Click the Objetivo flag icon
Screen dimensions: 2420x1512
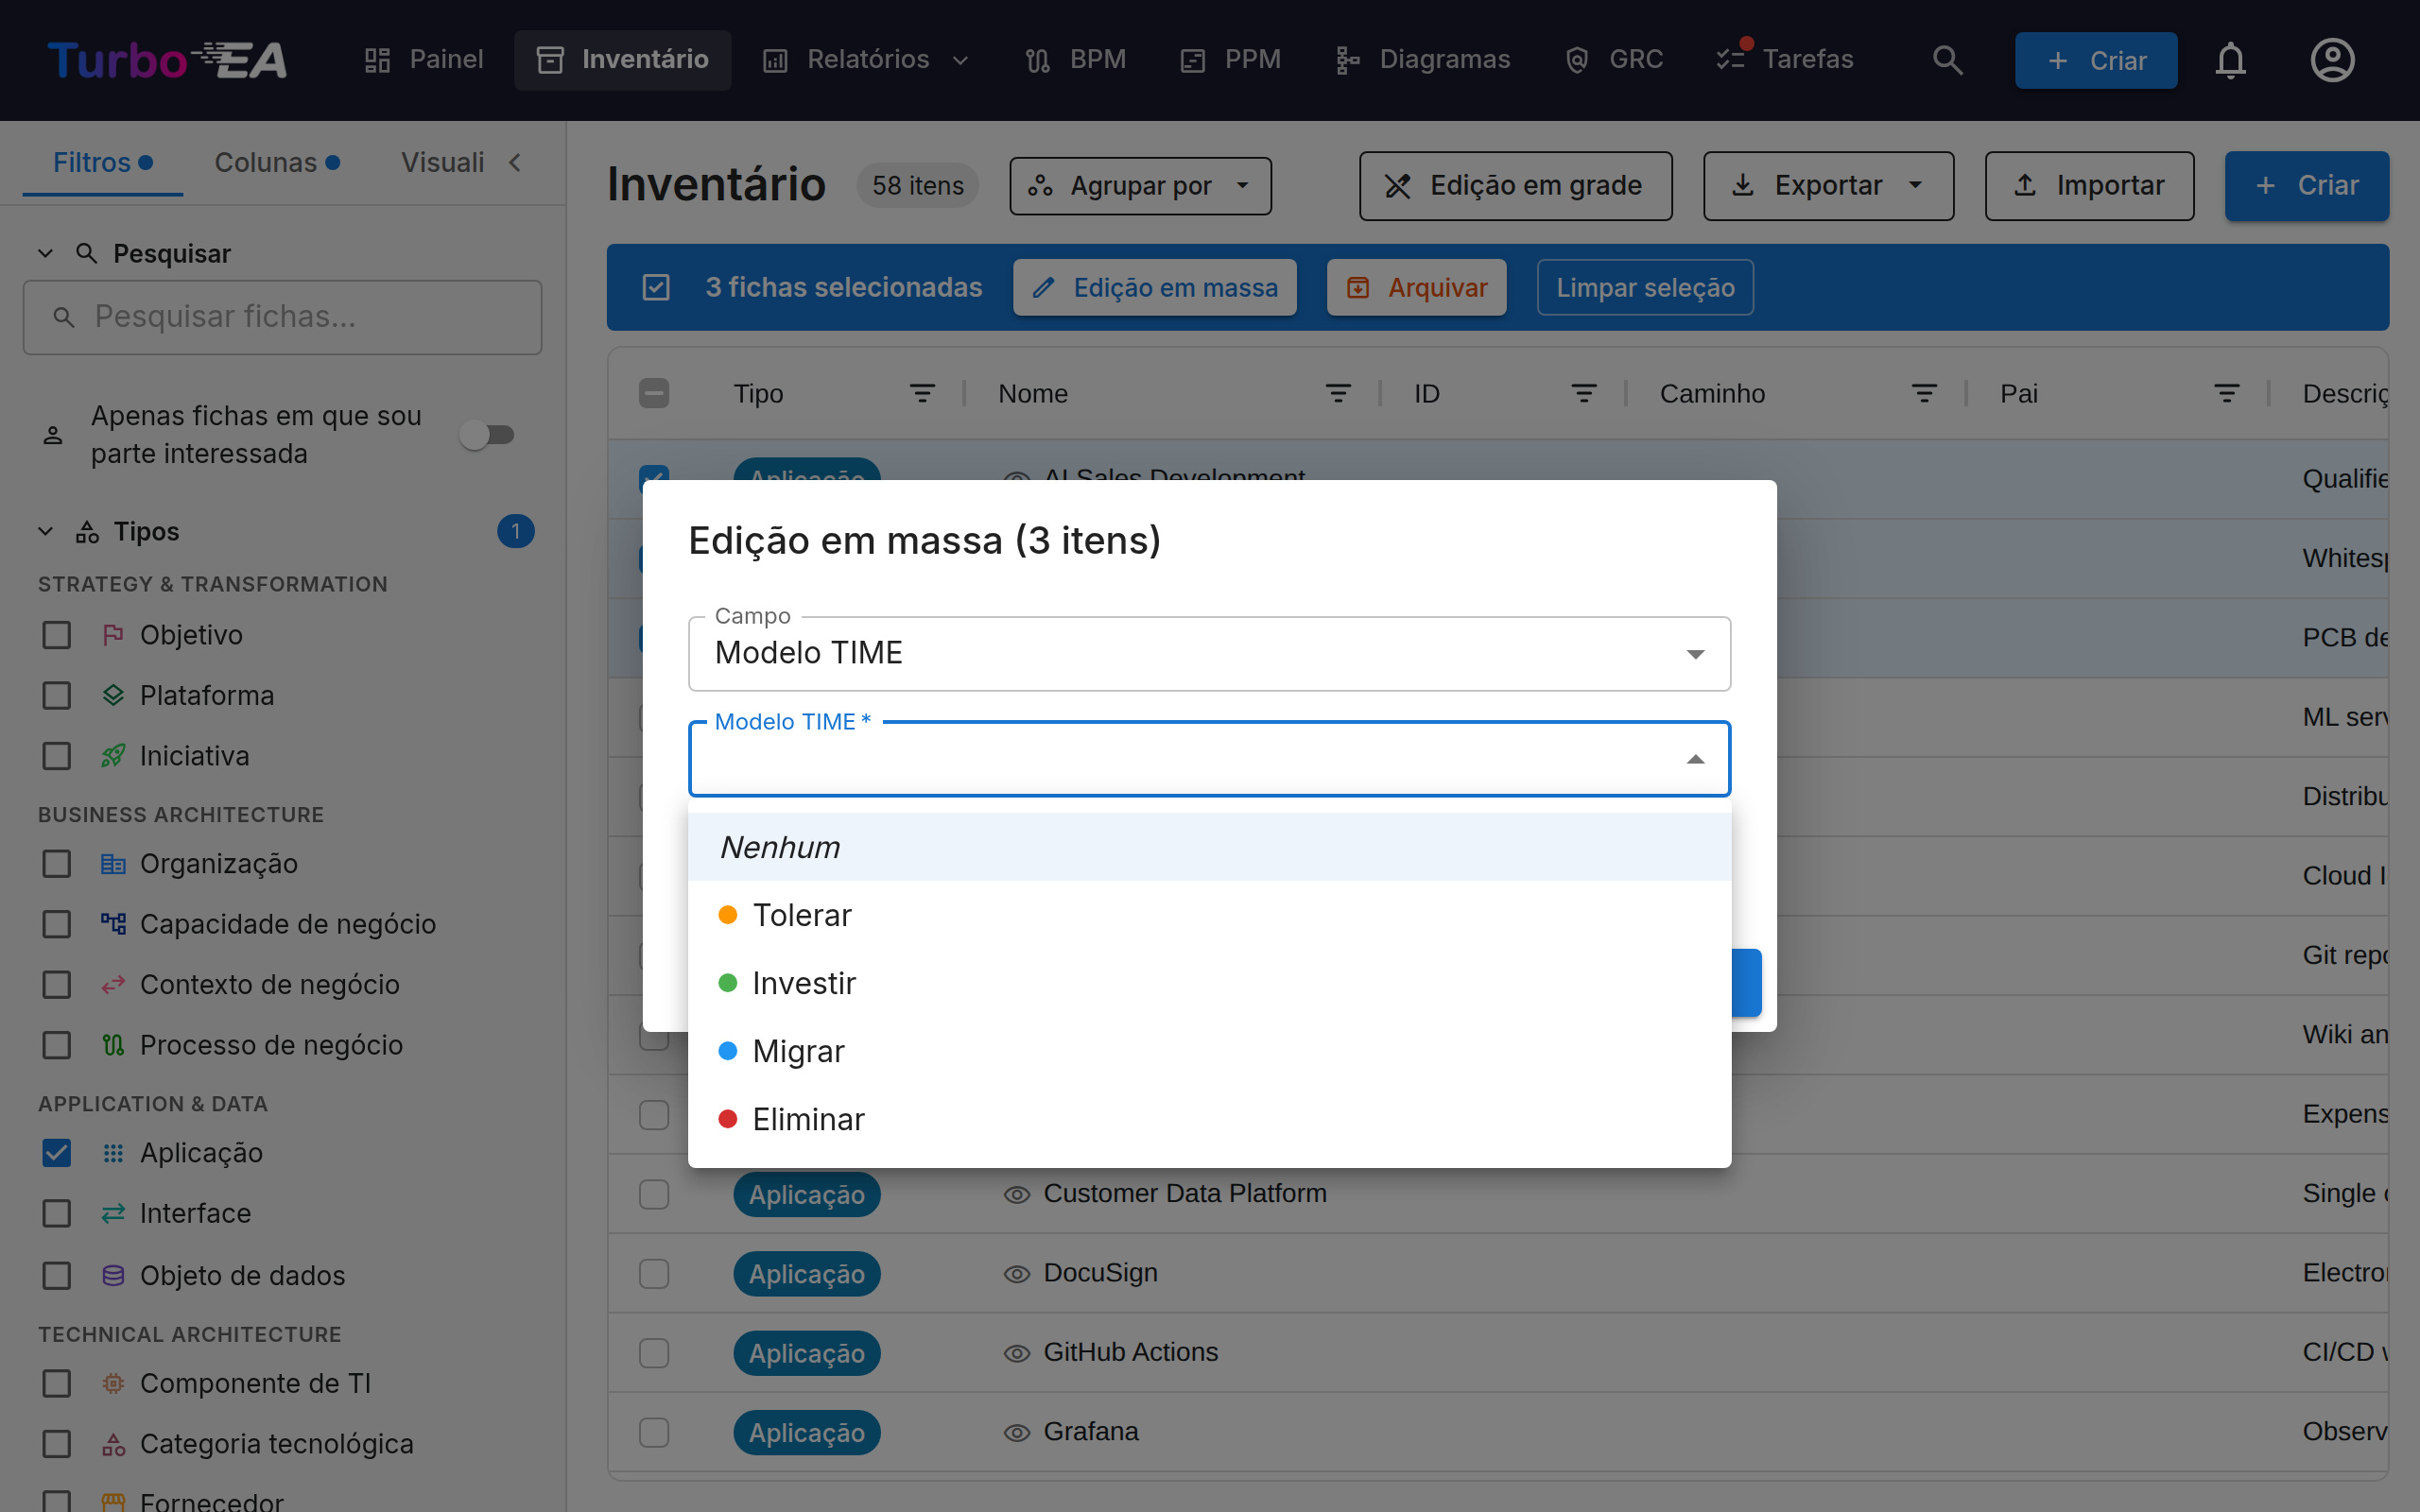coord(113,635)
